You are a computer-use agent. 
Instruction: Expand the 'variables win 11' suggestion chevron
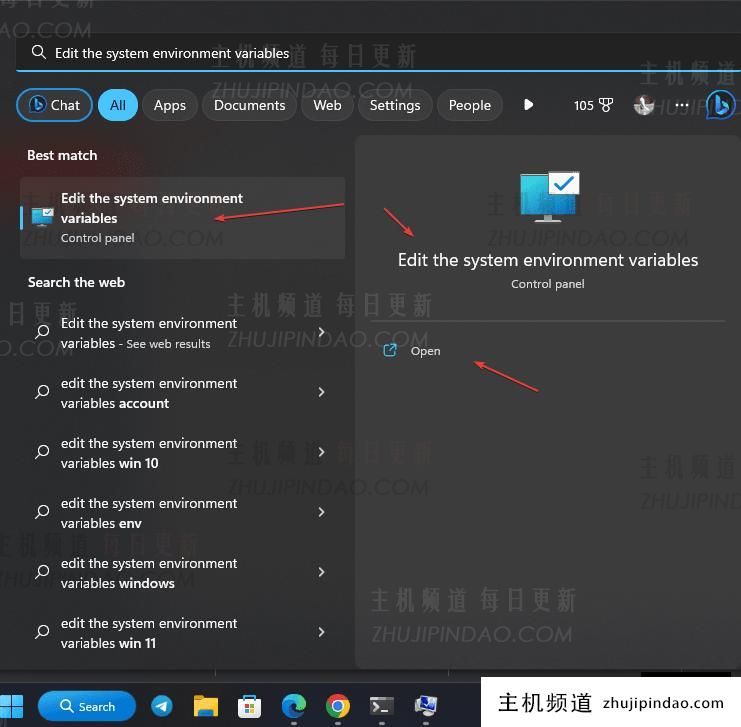pos(321,632)
